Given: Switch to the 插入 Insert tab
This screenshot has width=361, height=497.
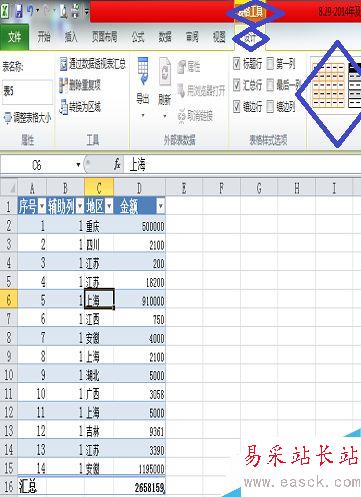Looking at the screenshot, I should pyautogui.click(x=71, y=37).
